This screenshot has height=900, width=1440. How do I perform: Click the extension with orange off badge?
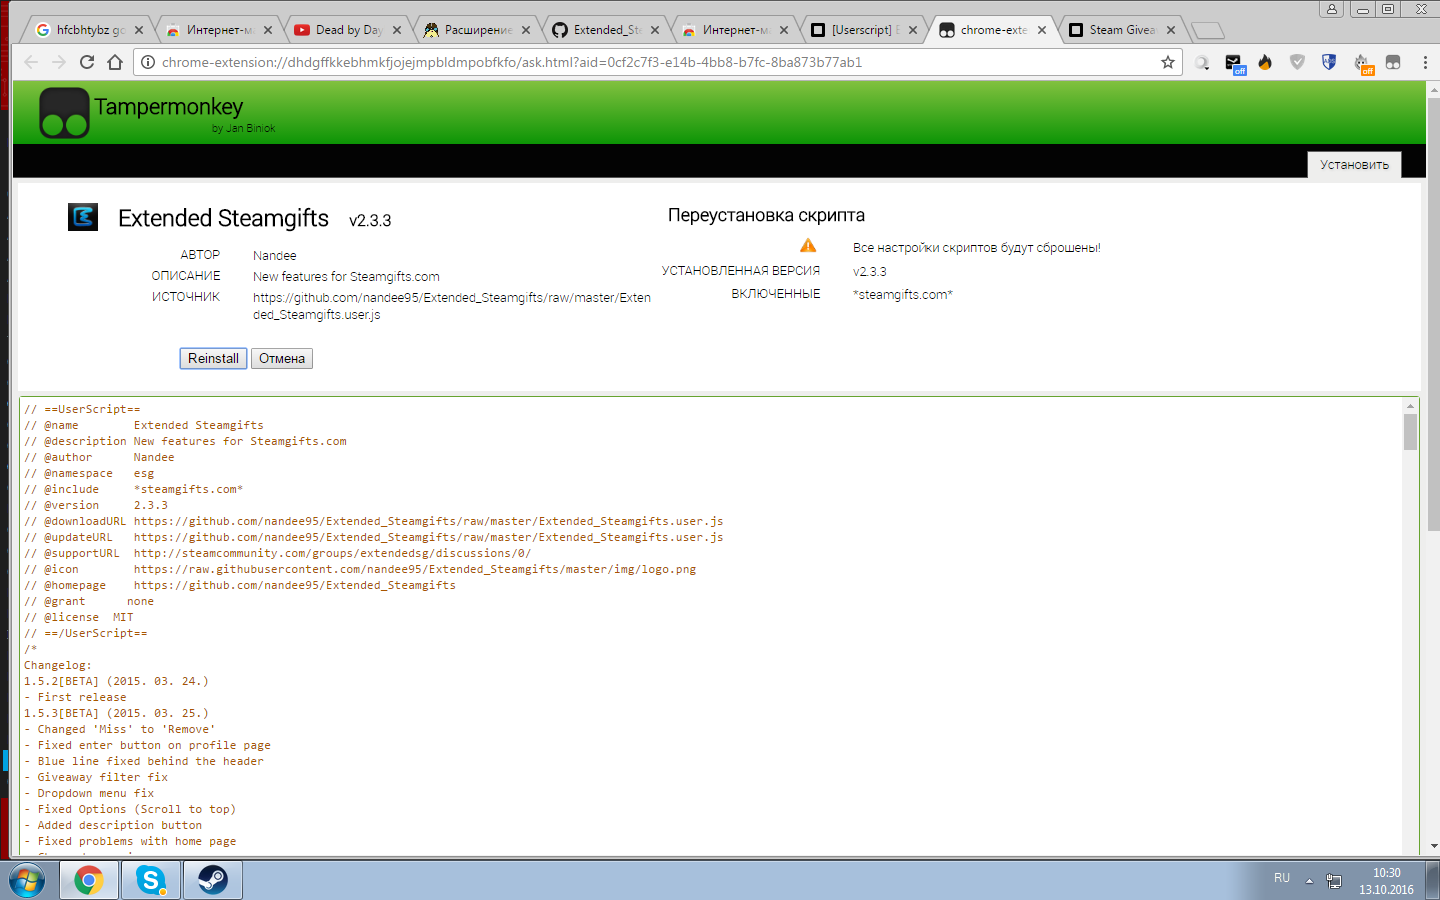pyautogui.click(x=1362, y=64)
